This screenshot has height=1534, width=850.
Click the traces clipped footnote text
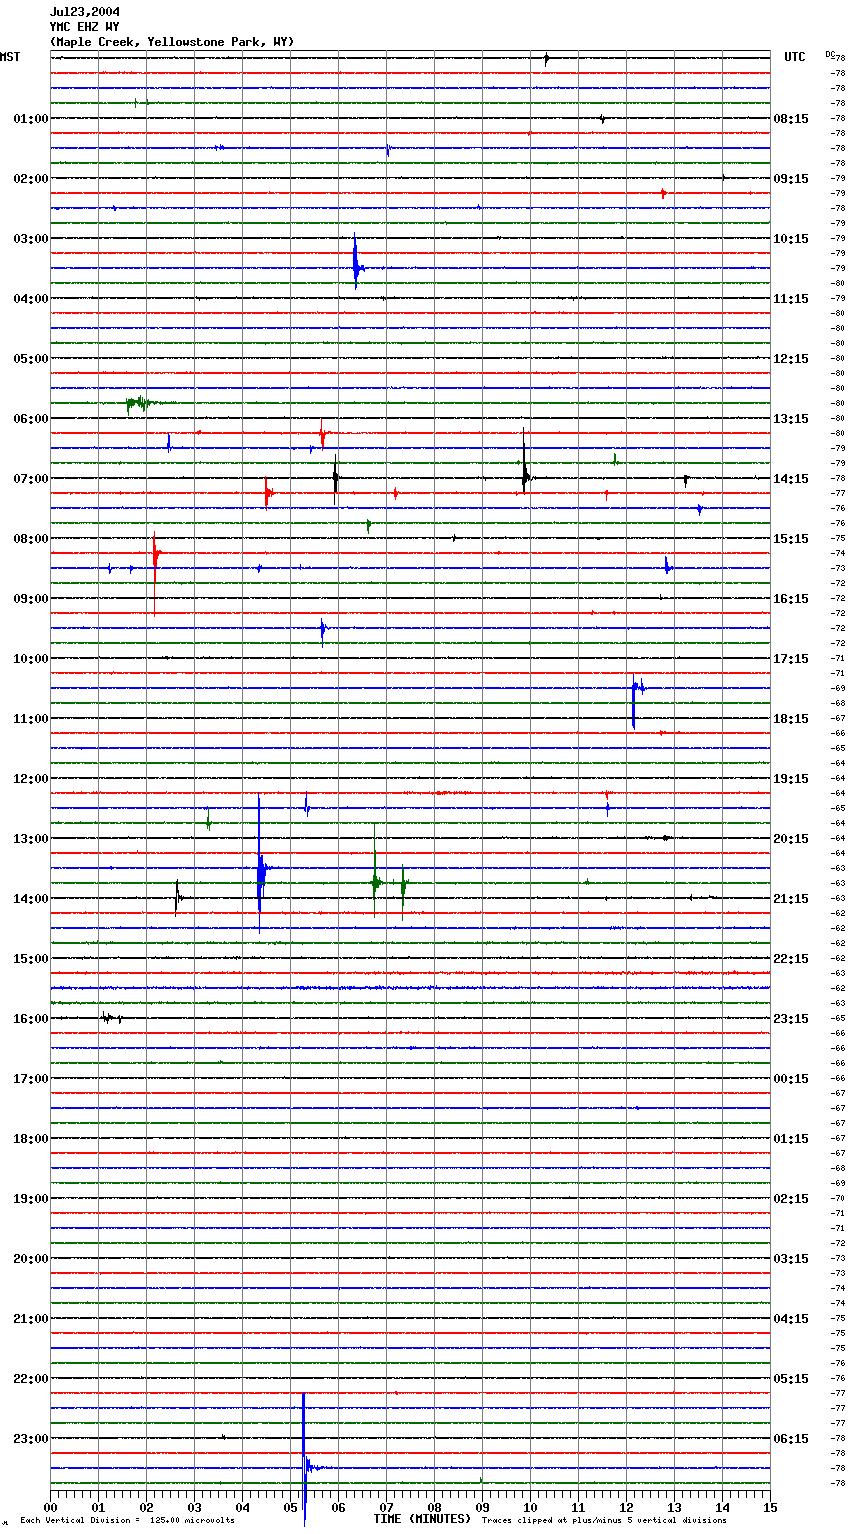pyautogui.click(x=604, y=1521)
